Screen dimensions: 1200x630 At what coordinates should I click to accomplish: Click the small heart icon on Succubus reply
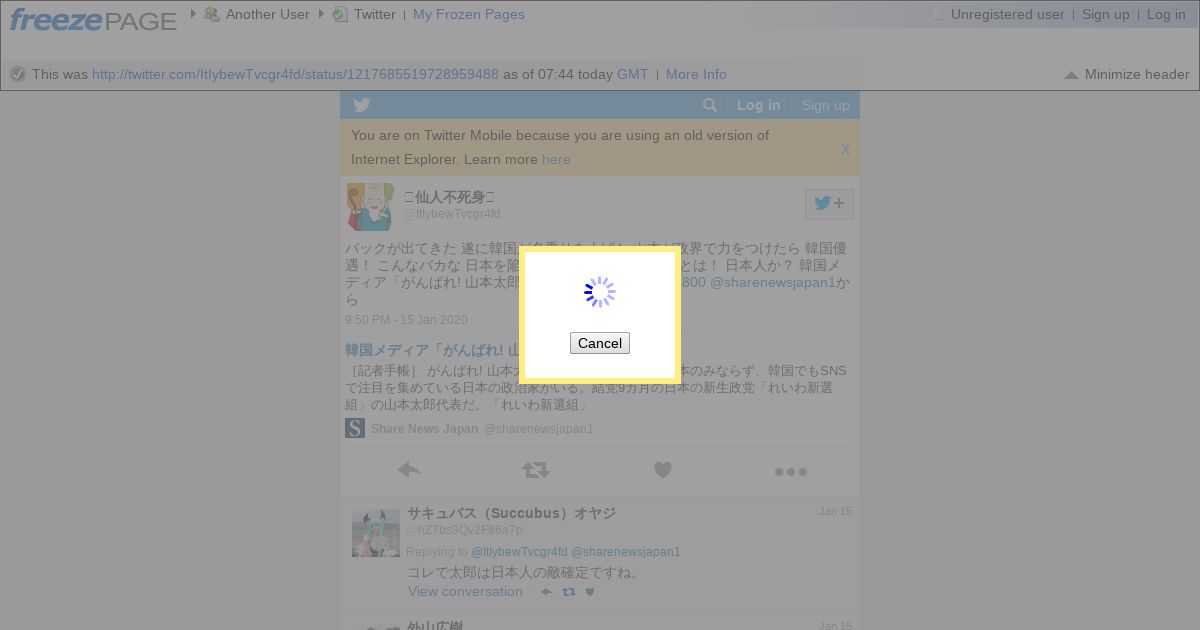[590, 592]
